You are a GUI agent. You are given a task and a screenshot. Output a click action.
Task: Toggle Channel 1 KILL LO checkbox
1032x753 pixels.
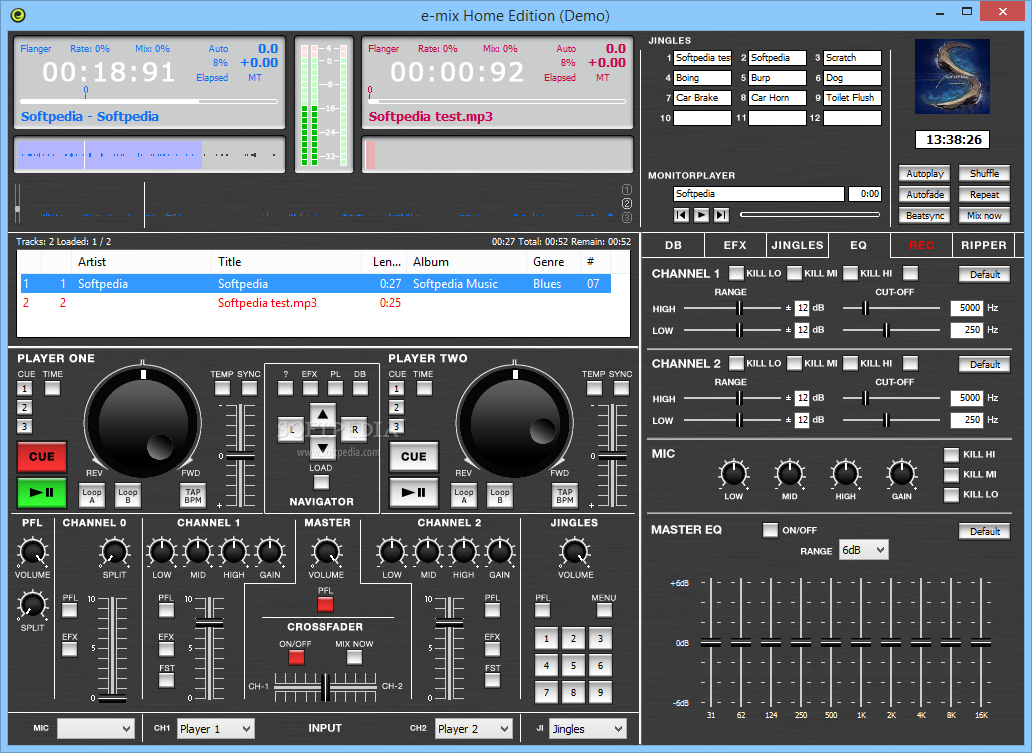[736, 273]
